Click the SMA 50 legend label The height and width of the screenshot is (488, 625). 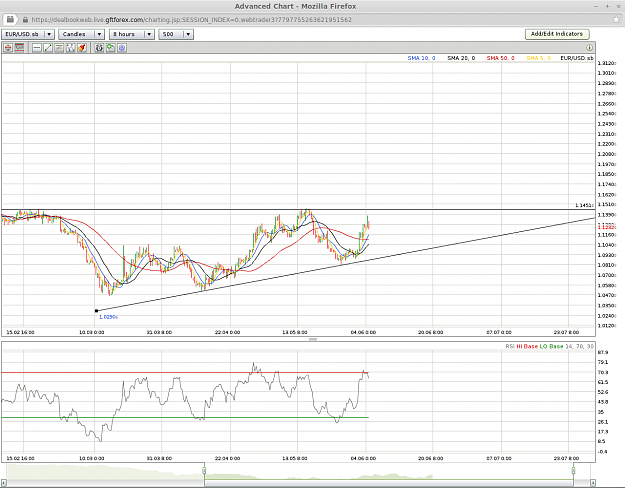click(x=500, y=58)
